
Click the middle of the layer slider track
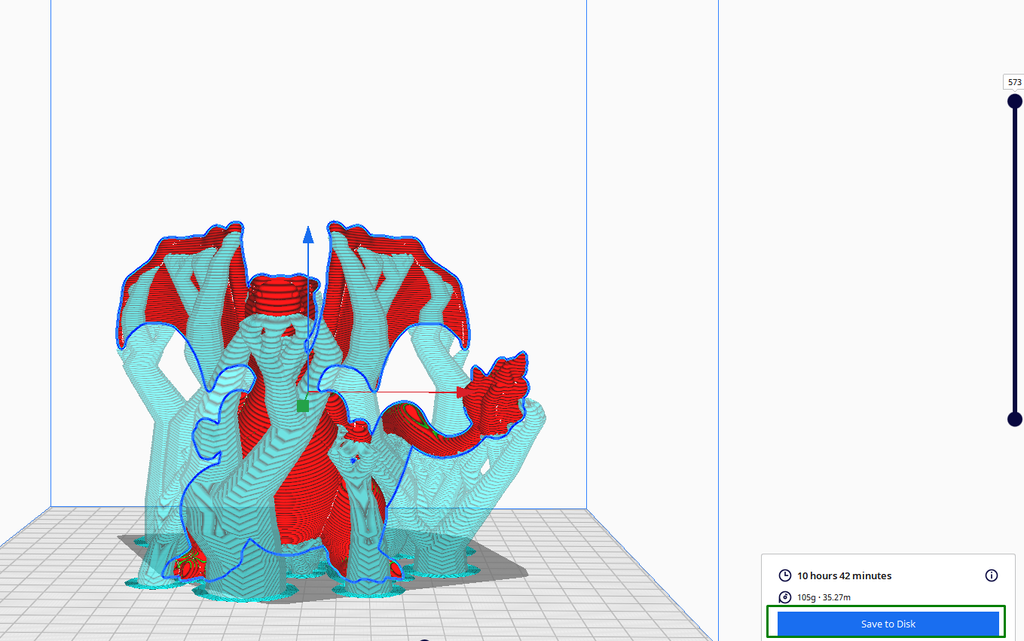[x=1014, y=260]
